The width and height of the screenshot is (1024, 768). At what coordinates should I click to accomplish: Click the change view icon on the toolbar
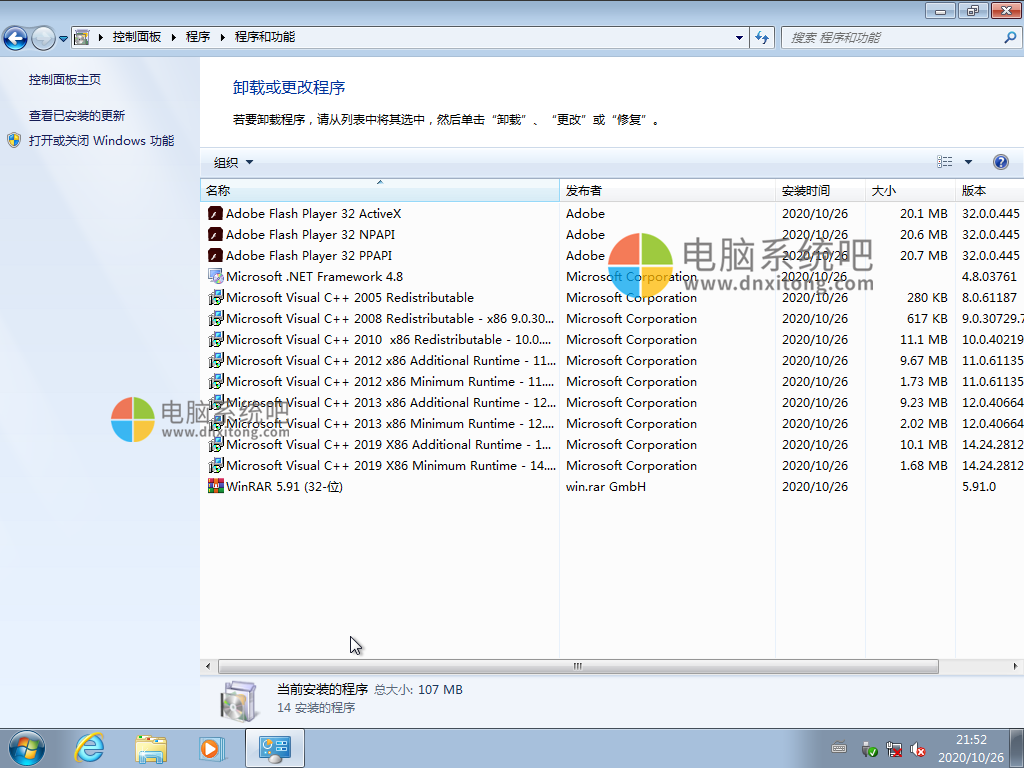[944, 161]
